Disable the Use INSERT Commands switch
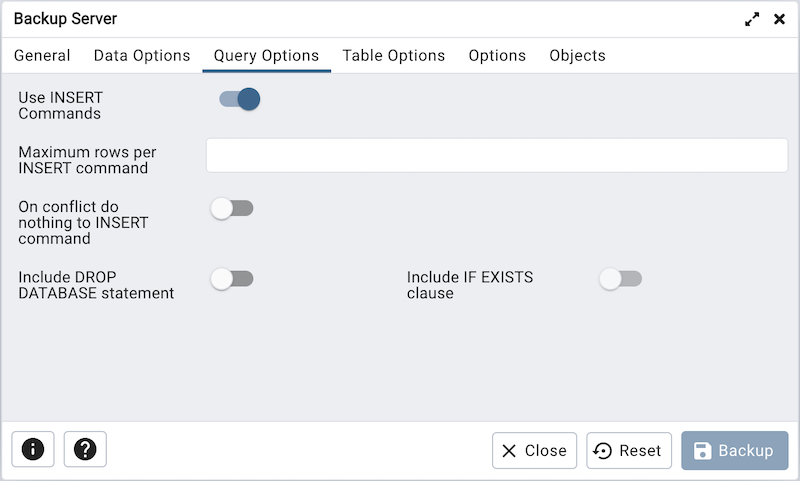This screenshot has height=481, width=800. pos(240,99)
